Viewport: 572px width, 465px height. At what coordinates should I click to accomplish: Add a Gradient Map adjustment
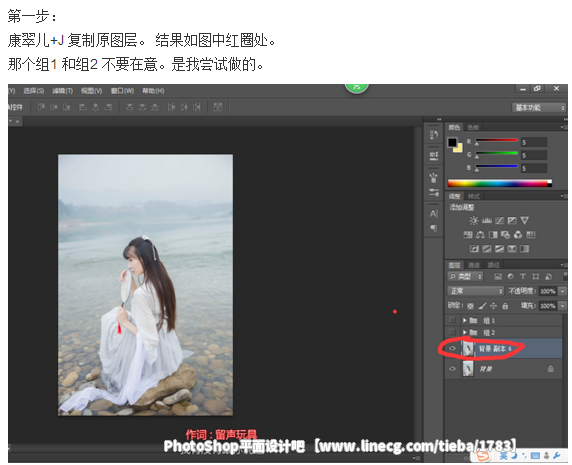coord(524,249)
